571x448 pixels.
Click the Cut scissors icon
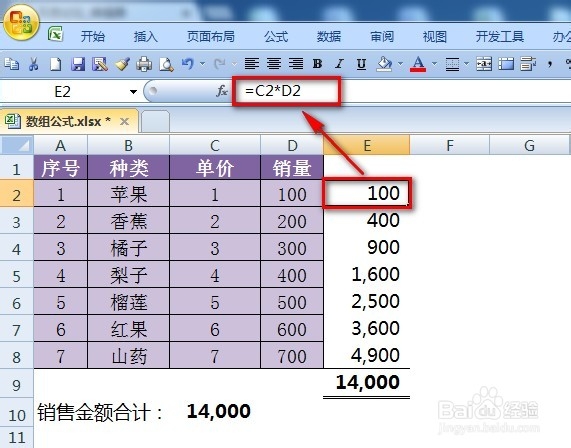34,64
